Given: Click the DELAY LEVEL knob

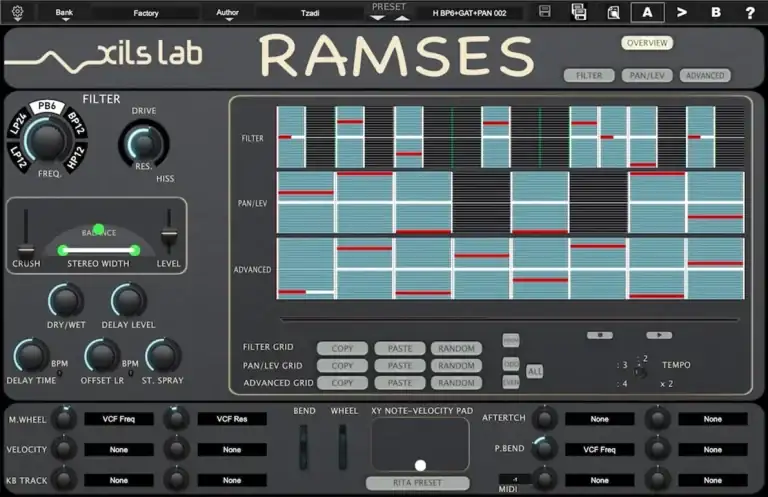Looking at the screenshot, I should coord(128,300).
